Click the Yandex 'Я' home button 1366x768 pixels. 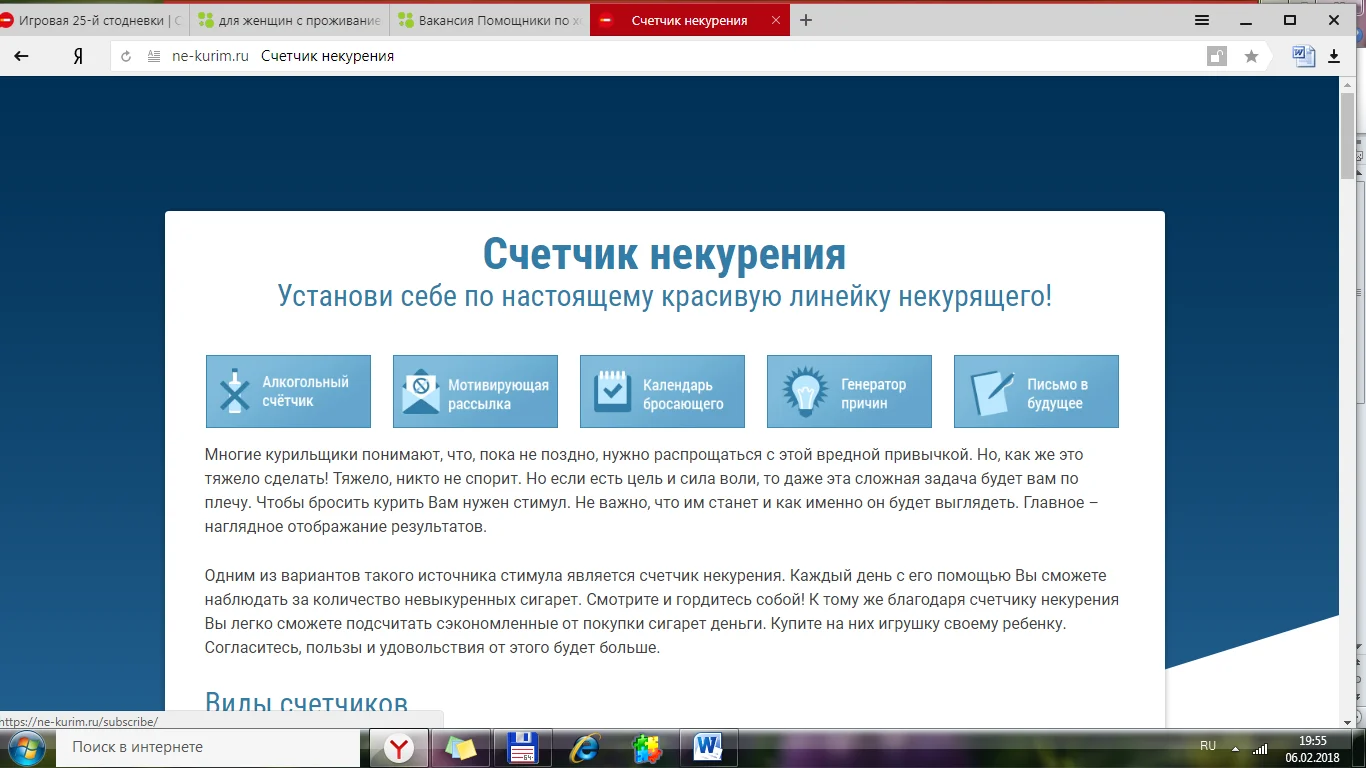(x=78, y=57)
